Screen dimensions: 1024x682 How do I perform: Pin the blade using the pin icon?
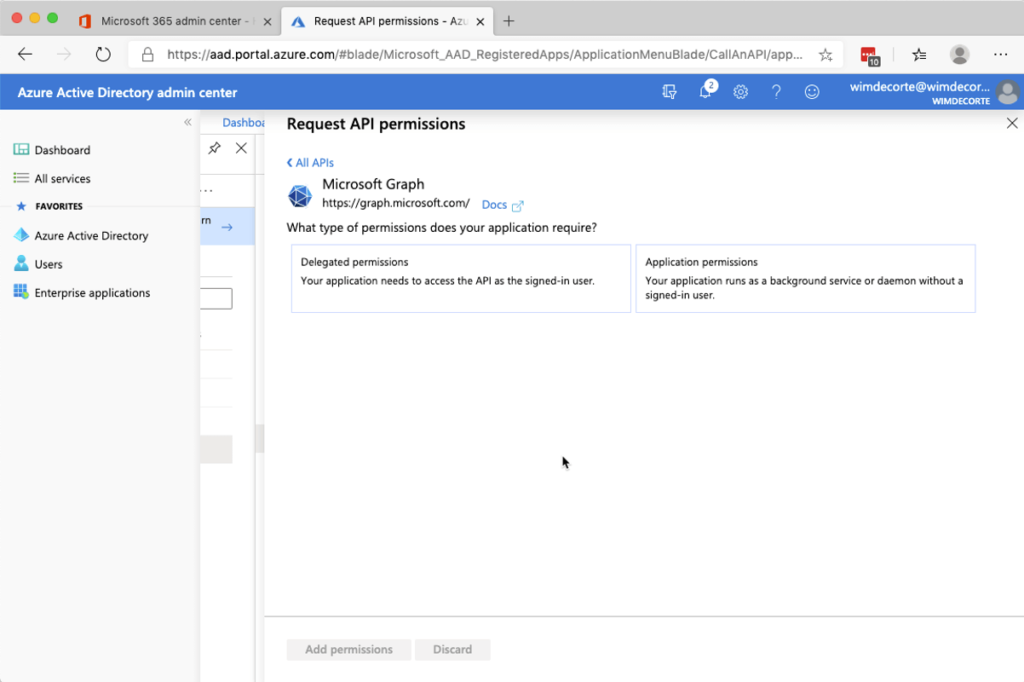(x=214, y=147)
